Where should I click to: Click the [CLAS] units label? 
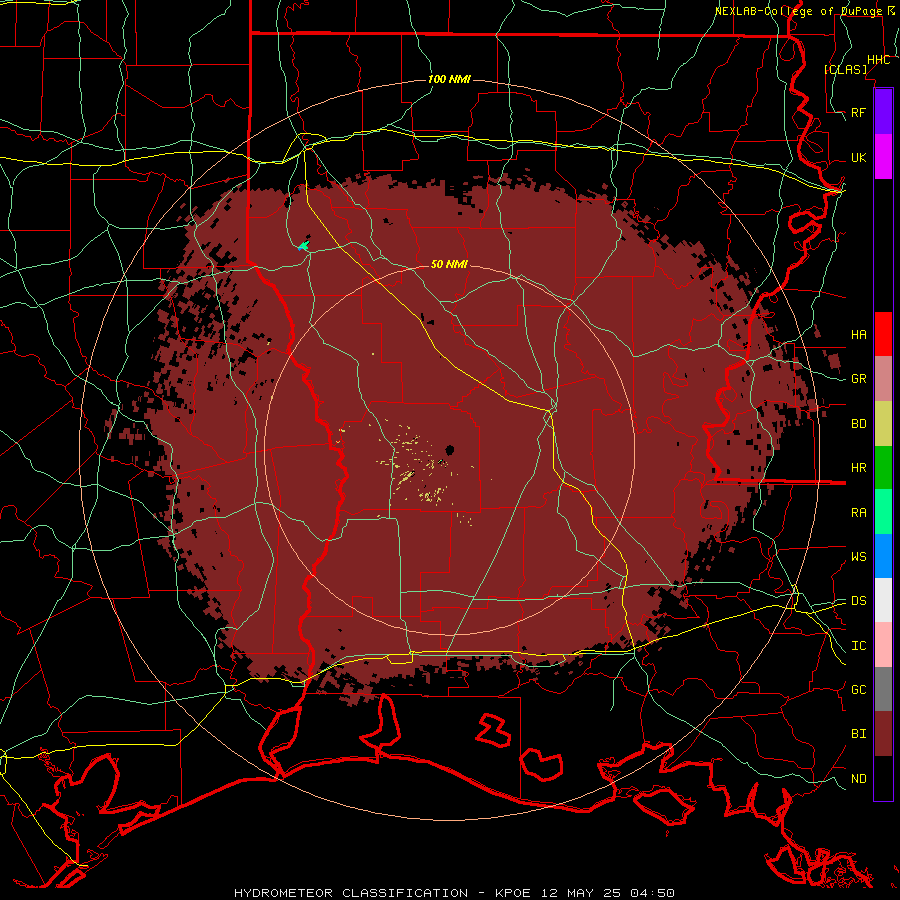(x=845, y=69)
